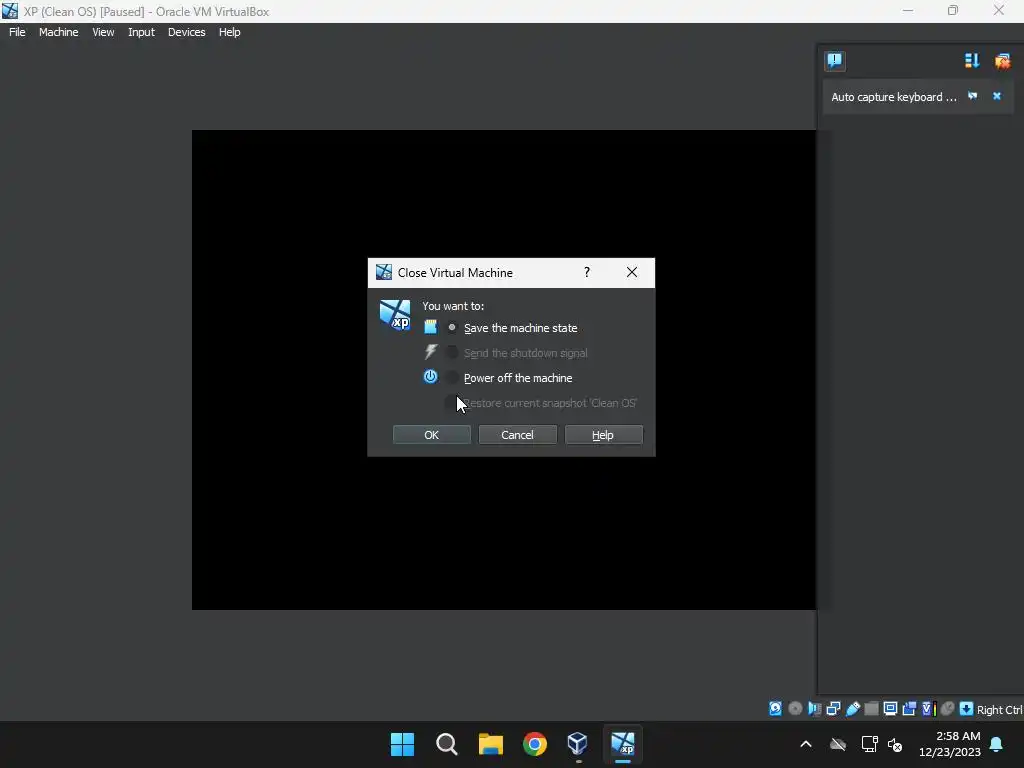Click the hard disk activity status icon
1024x768 pixels.
click(775, 709)
